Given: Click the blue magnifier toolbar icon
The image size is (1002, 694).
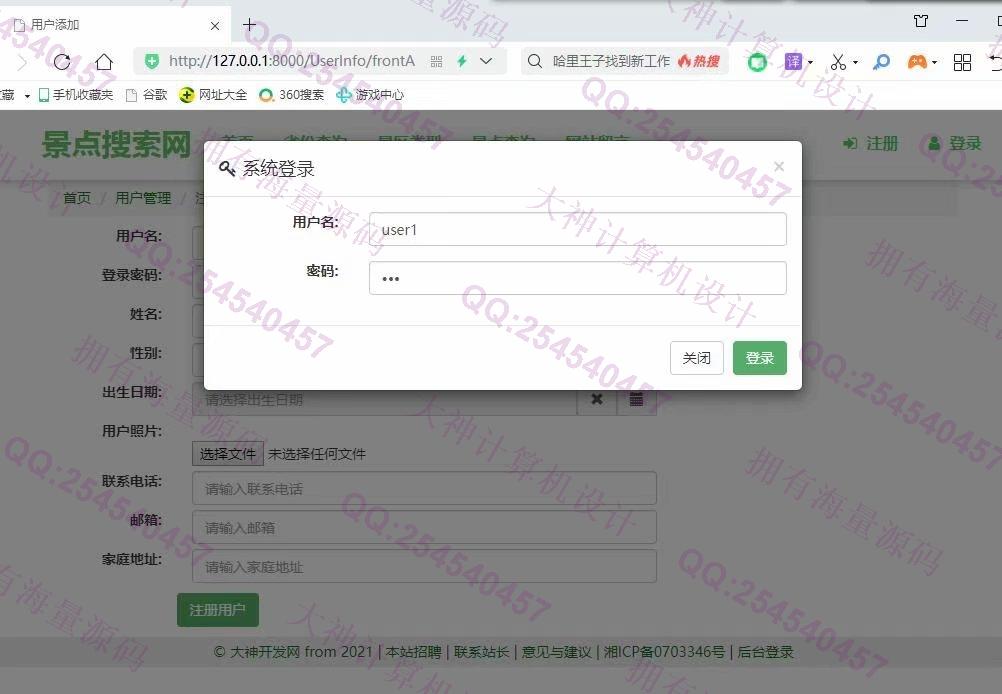Looking at the screenshot, I should click(882, 62).
